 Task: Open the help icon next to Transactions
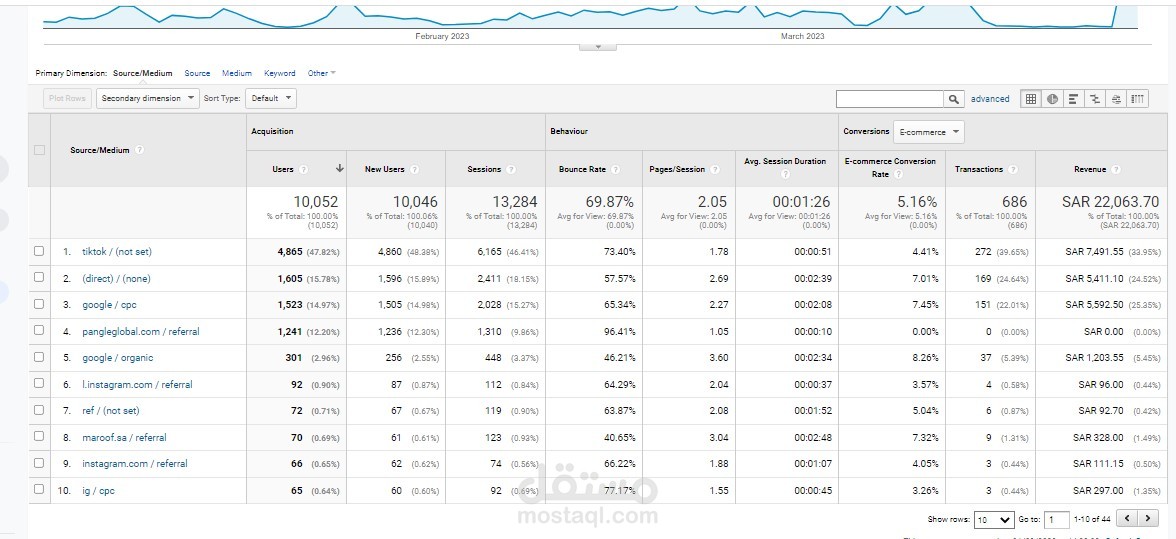pyautogui.click(x=1013, y=169)
